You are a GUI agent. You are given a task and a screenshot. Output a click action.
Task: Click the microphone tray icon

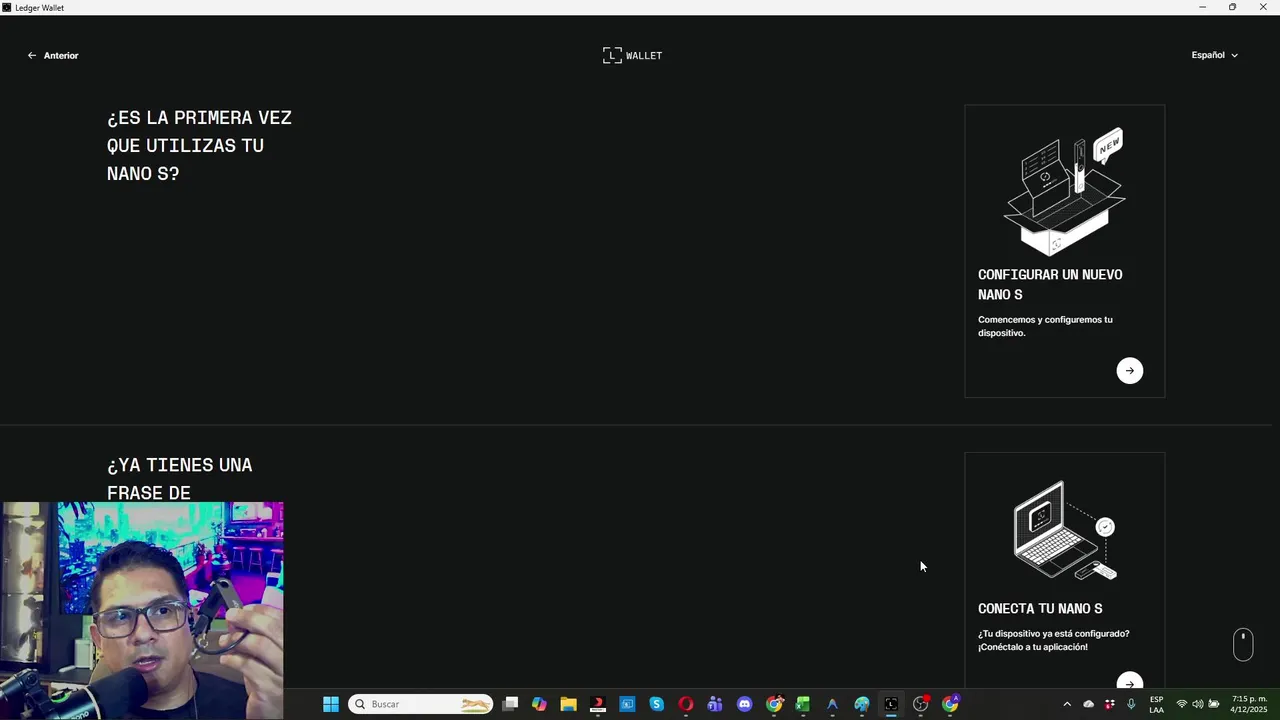[1131, 704]
